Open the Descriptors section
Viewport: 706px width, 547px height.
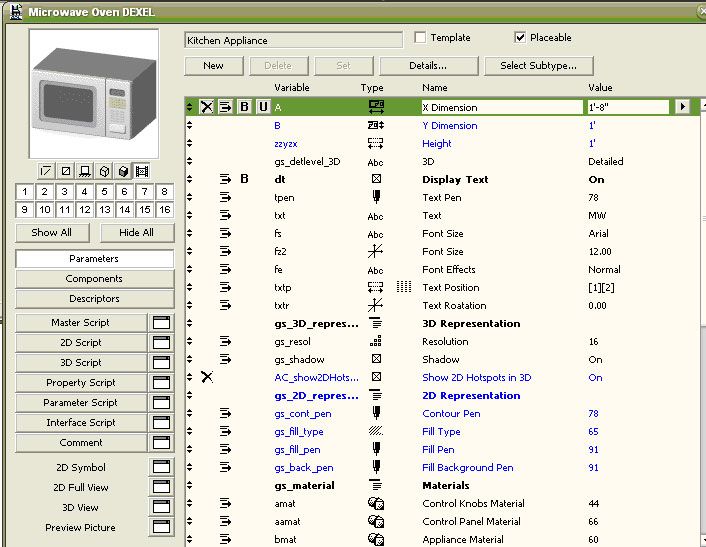coord(94,299)
